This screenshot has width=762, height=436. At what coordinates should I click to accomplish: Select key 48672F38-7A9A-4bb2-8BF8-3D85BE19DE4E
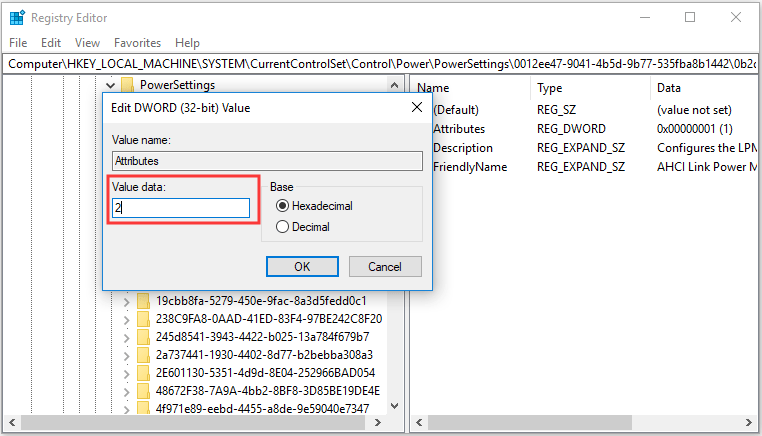(x=268, y=391)
